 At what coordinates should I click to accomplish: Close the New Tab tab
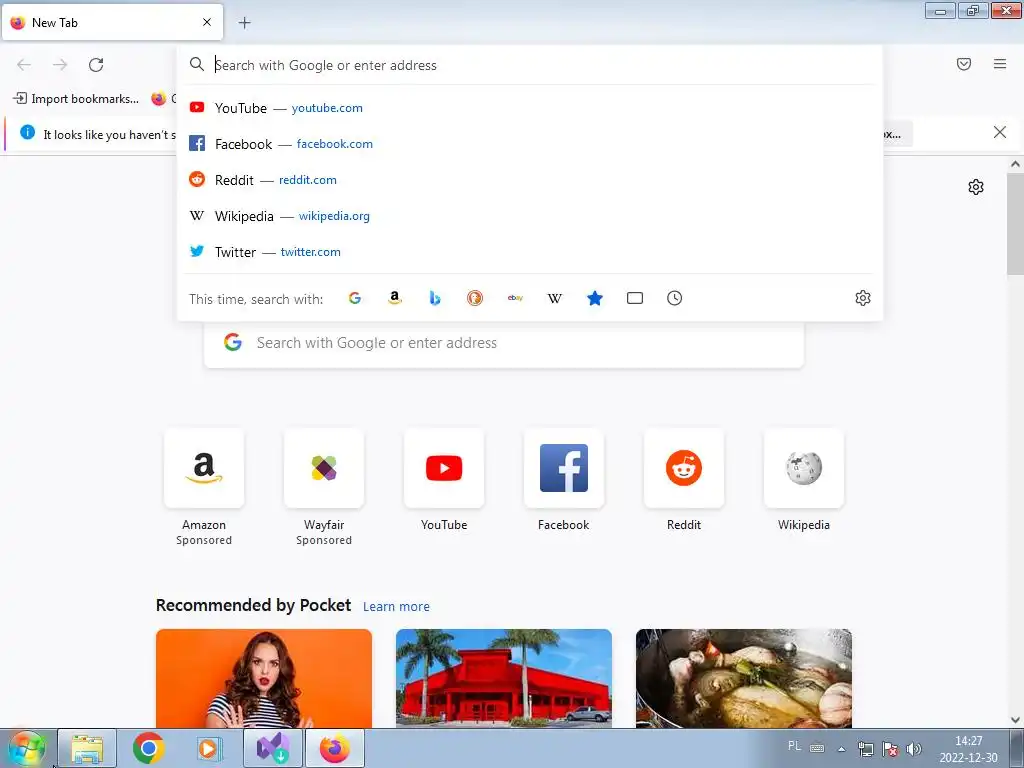tap(207, 22)
